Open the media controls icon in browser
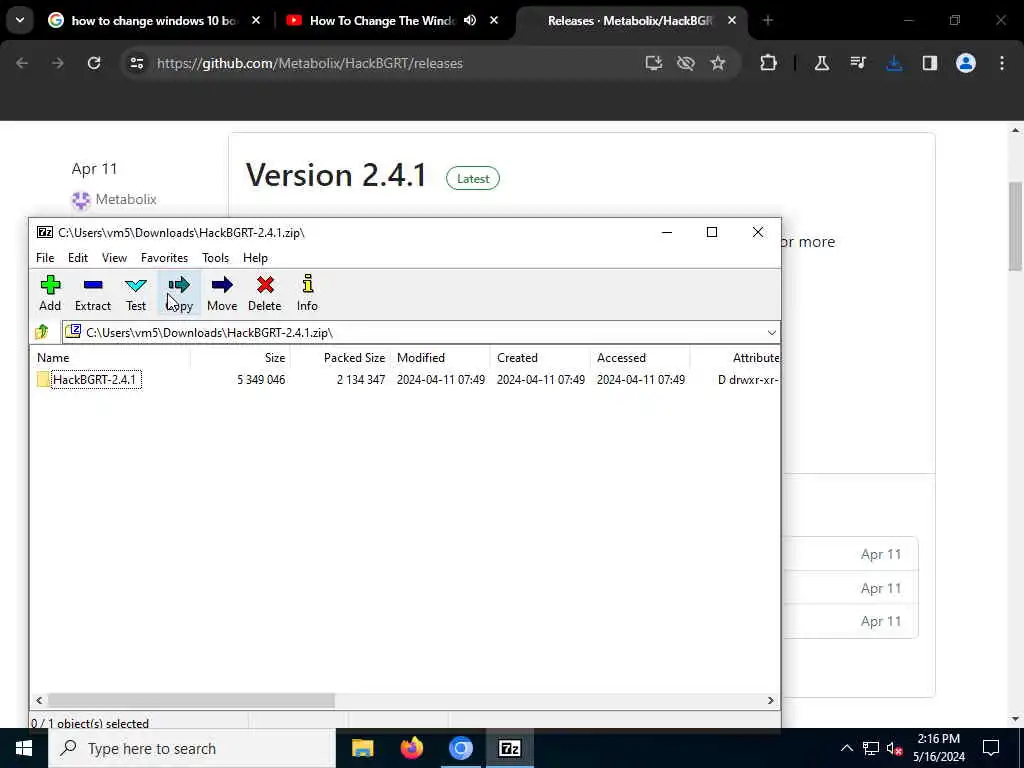Screen dimensions: 1024x768 (x=858, y=63)
